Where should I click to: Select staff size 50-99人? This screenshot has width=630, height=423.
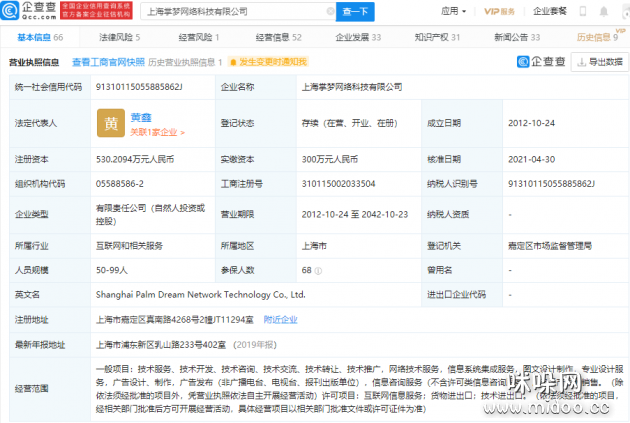112,270
